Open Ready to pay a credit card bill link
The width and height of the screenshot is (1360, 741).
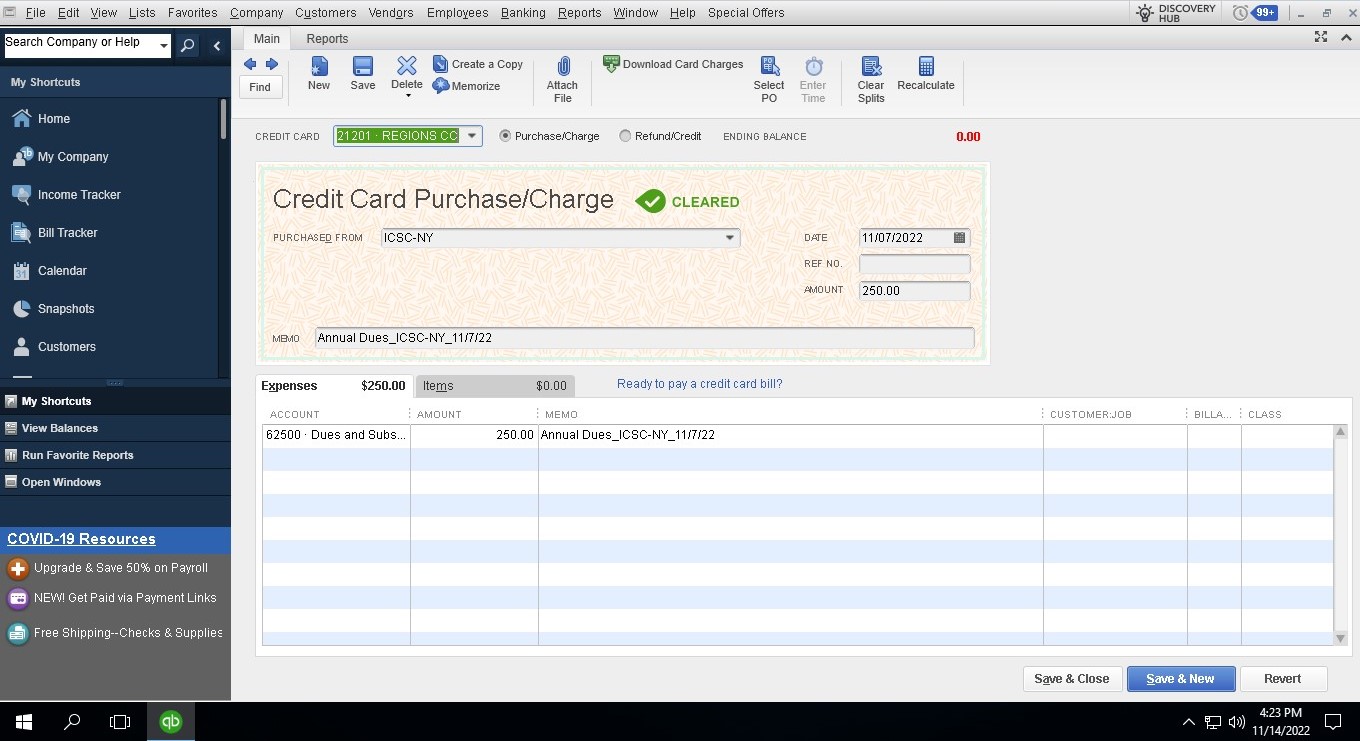tap(700, 384)
